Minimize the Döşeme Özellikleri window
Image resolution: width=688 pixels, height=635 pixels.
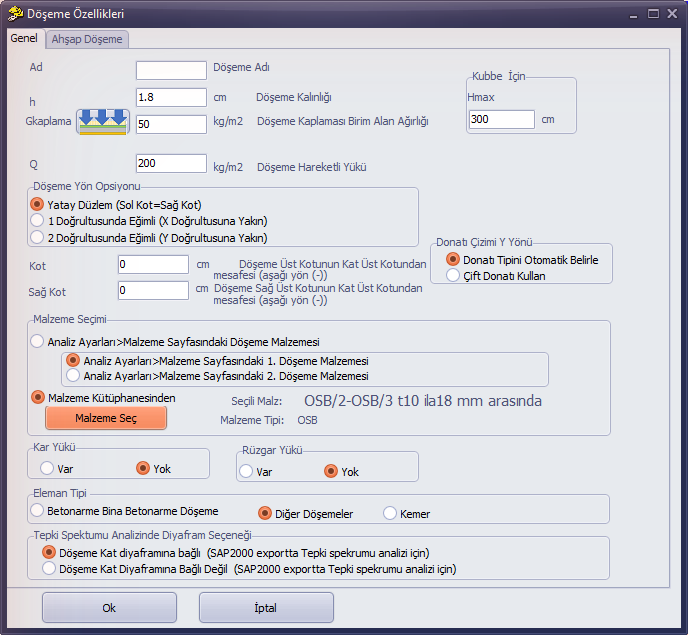click(633, 14)
